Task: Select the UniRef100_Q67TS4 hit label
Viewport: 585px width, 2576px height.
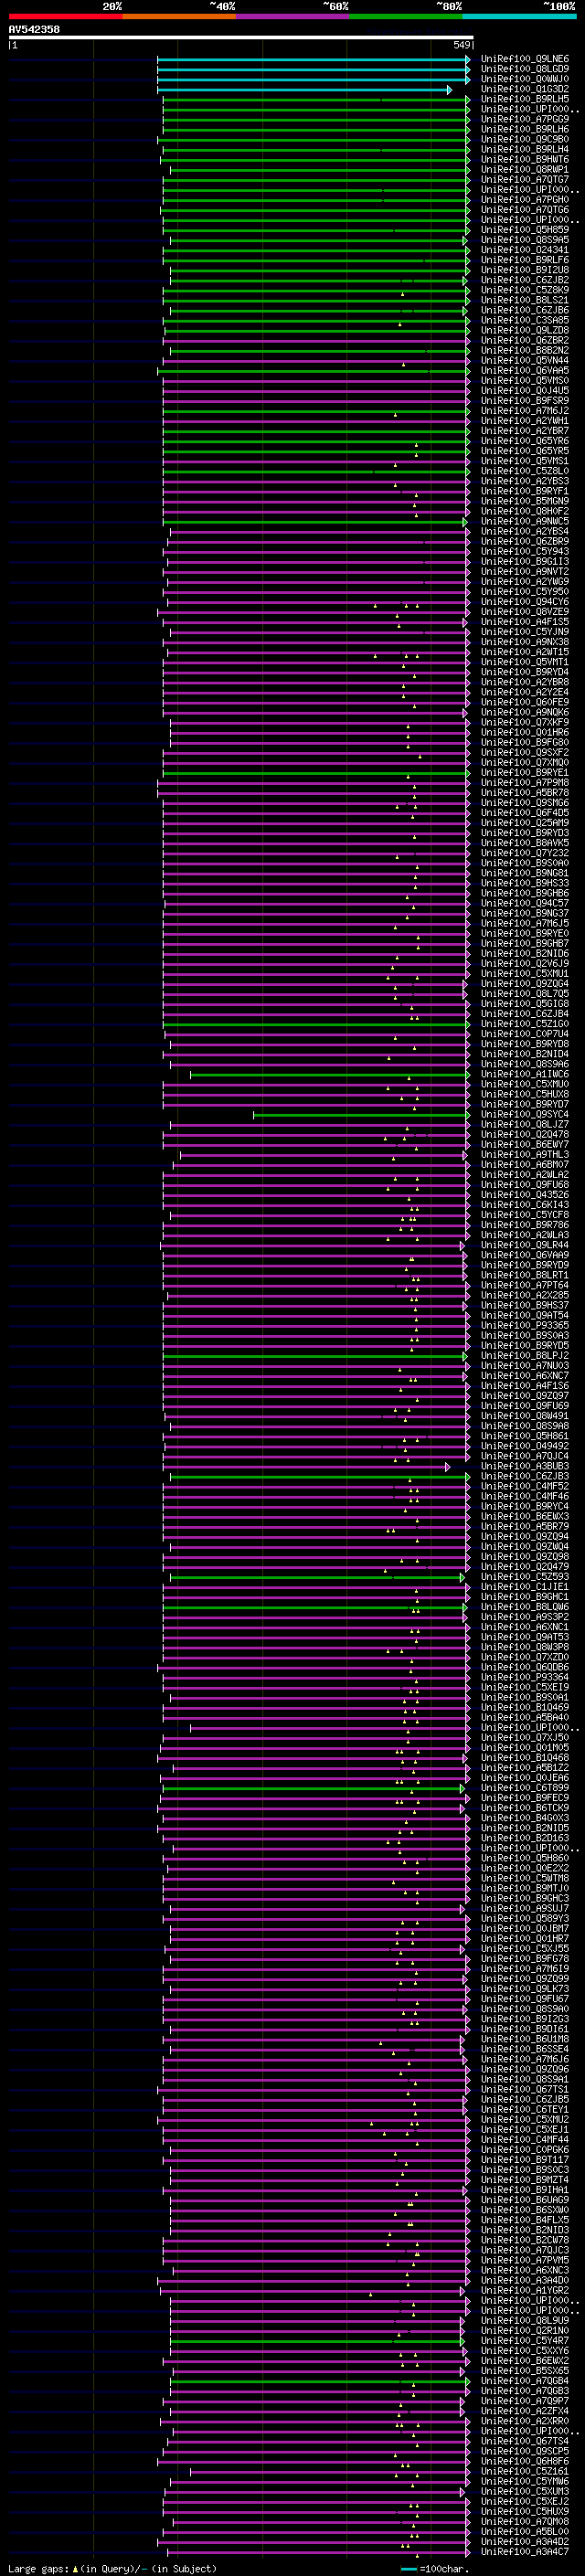Action: tap(525, 2441)
